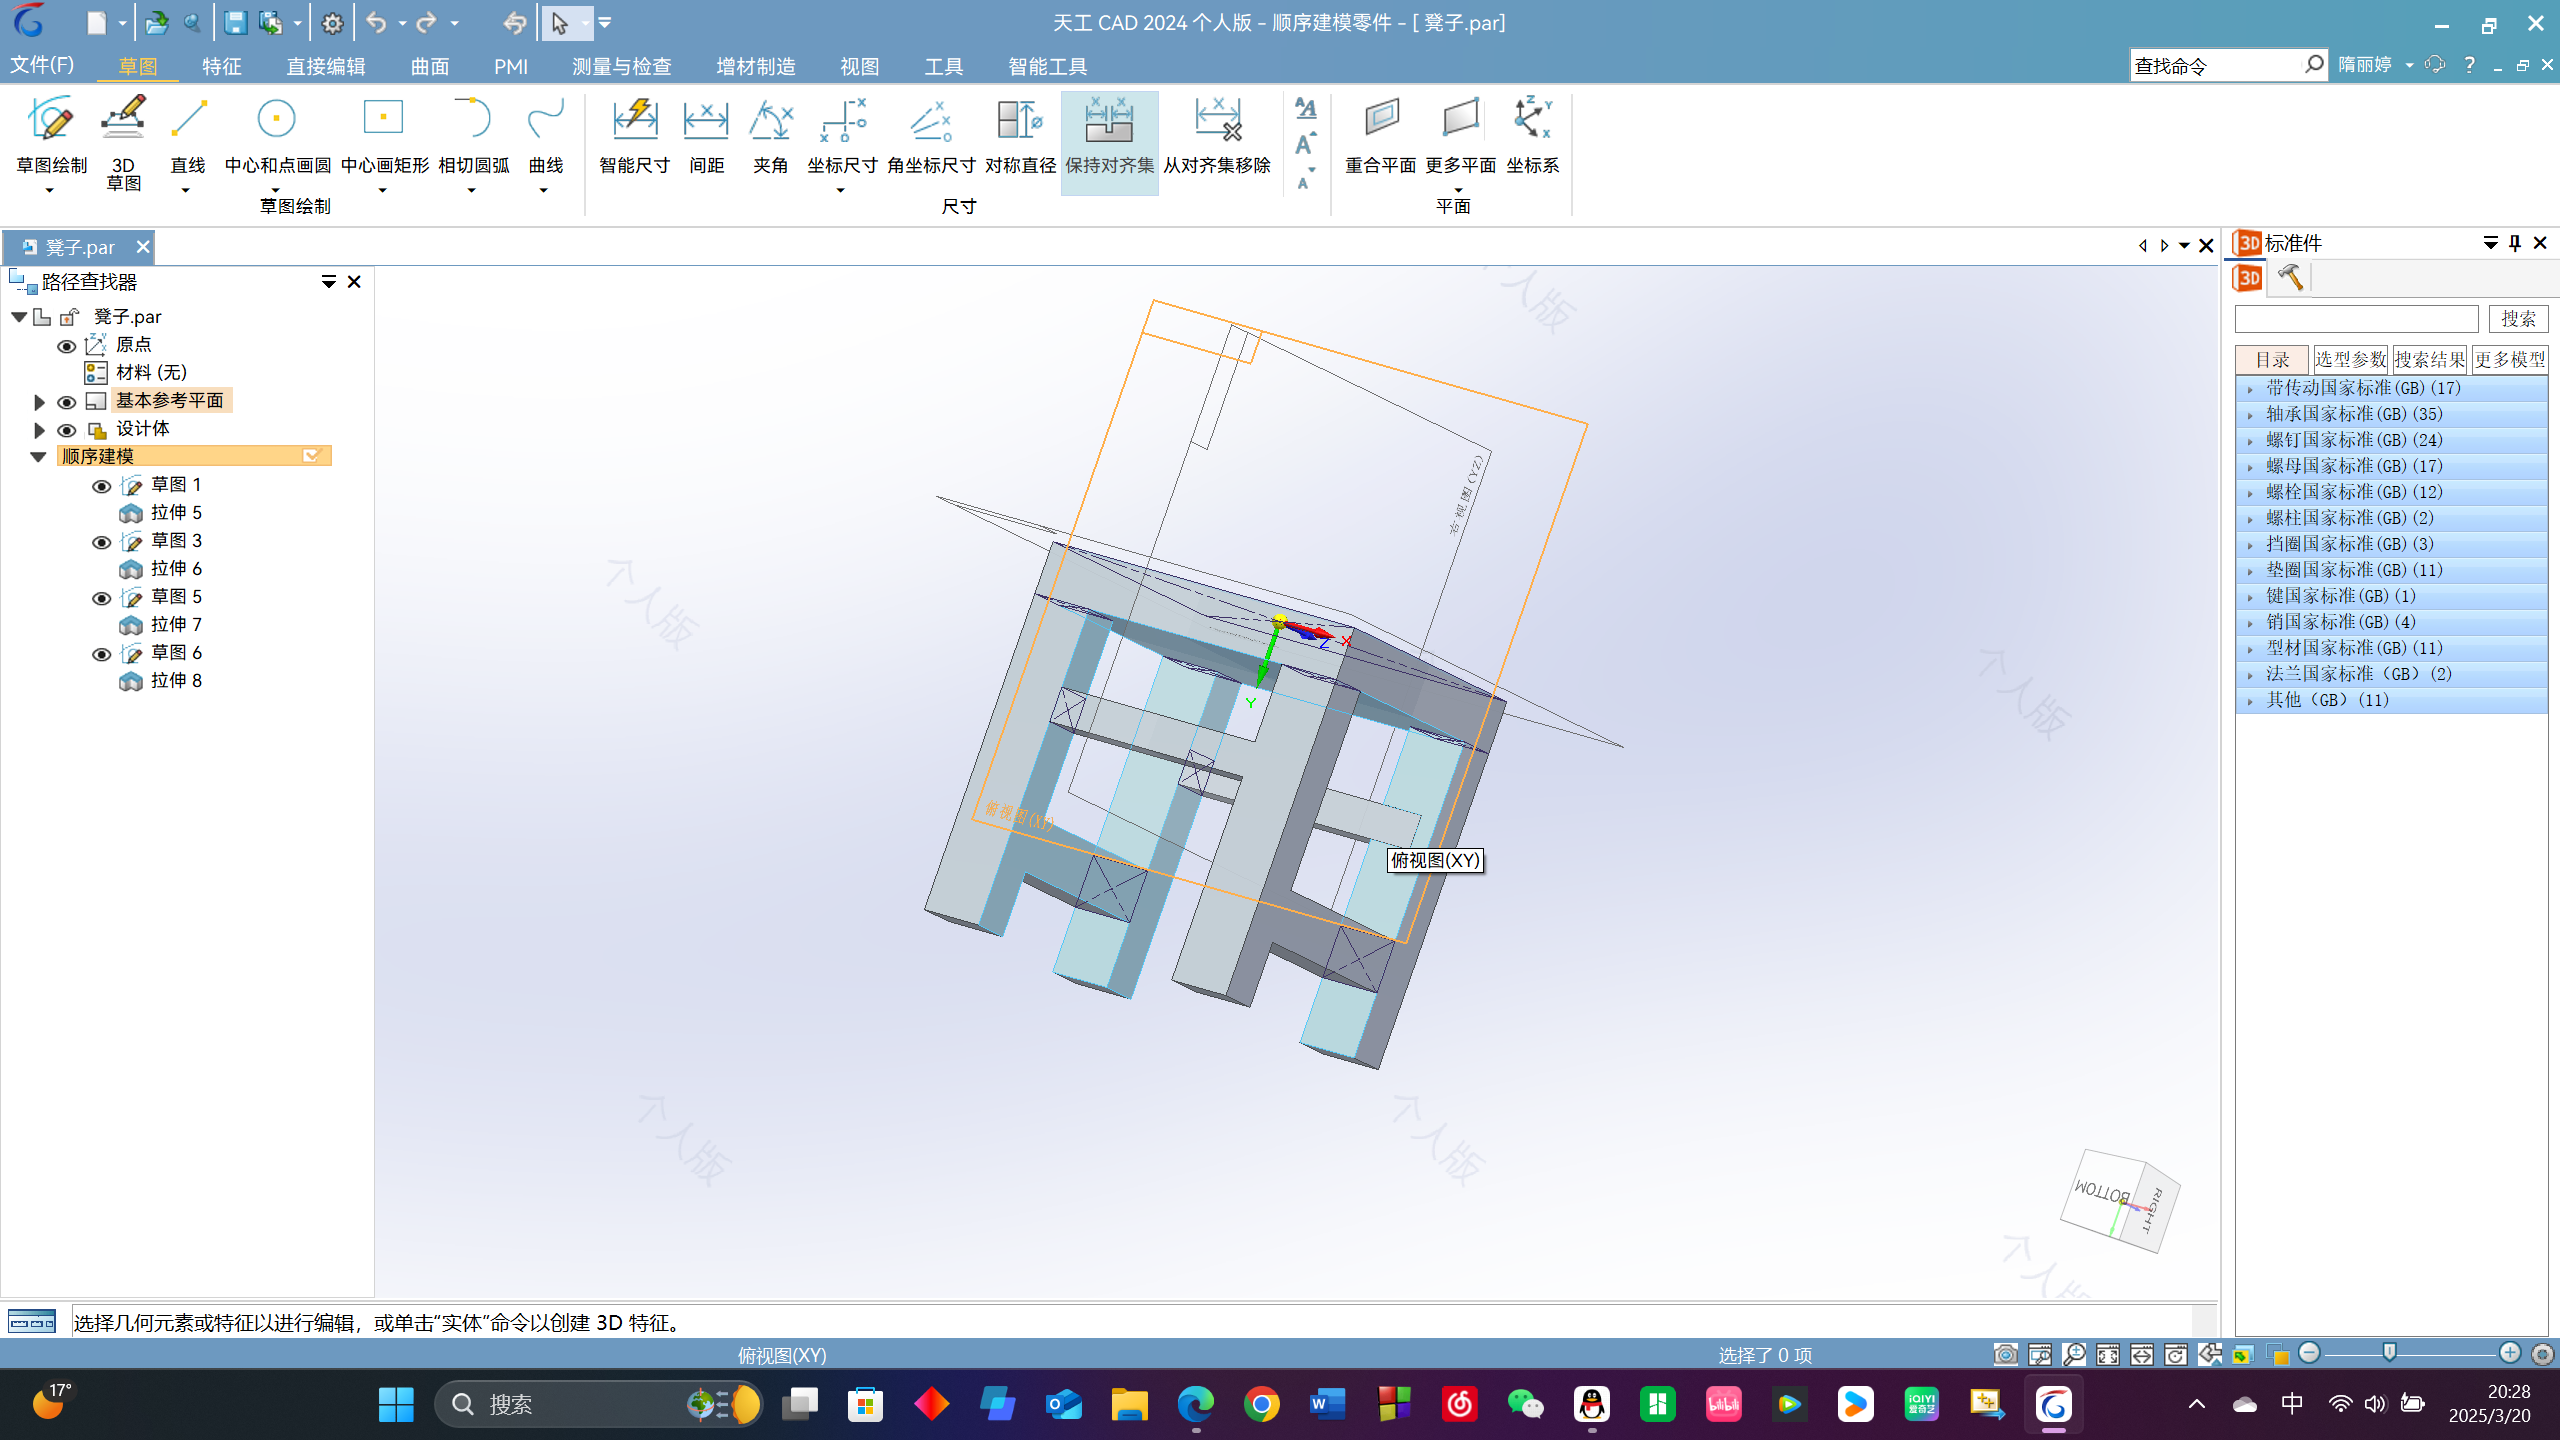Hide 草图 5 using its eye icon
The image size is (2560, 1440).
pyautogui.click(x=101, y=598)
